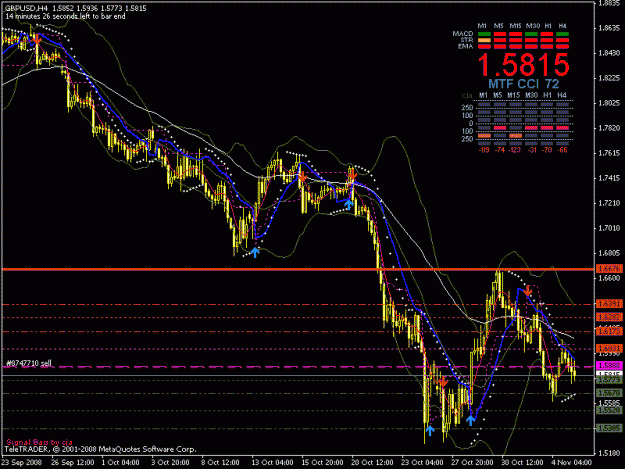Select the lowest blue up arrow near 23 Oct

430,430
